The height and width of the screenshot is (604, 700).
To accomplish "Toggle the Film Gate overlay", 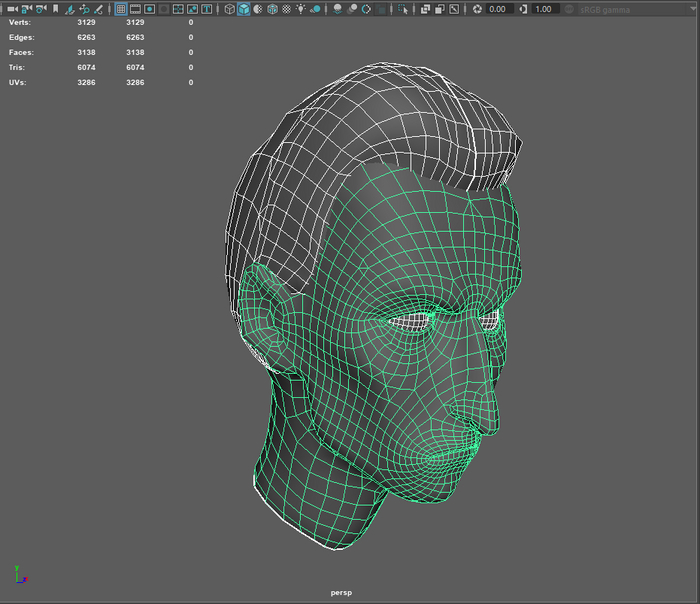I will click(x=135, y=9).
